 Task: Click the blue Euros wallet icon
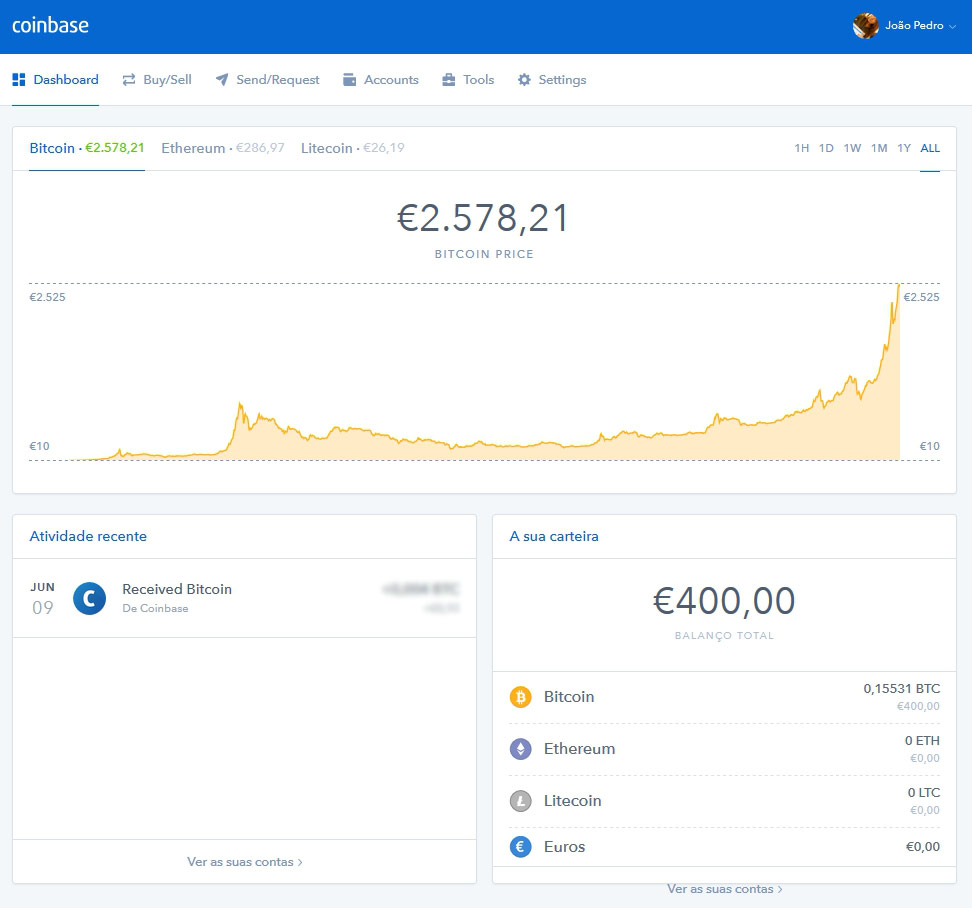[x=521, y=847]
